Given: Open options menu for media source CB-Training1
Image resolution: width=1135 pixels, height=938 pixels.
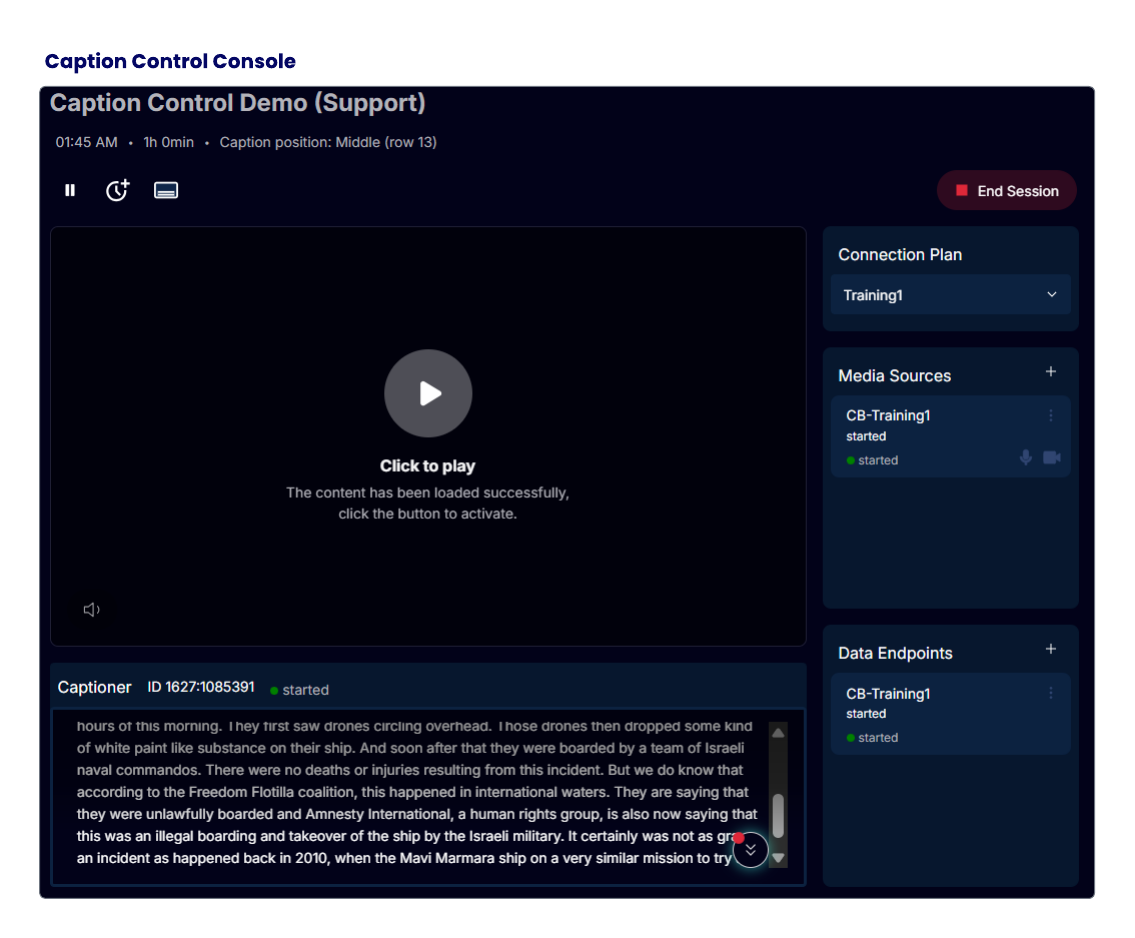Looking at the screenshot, I should click(1051, 416).
